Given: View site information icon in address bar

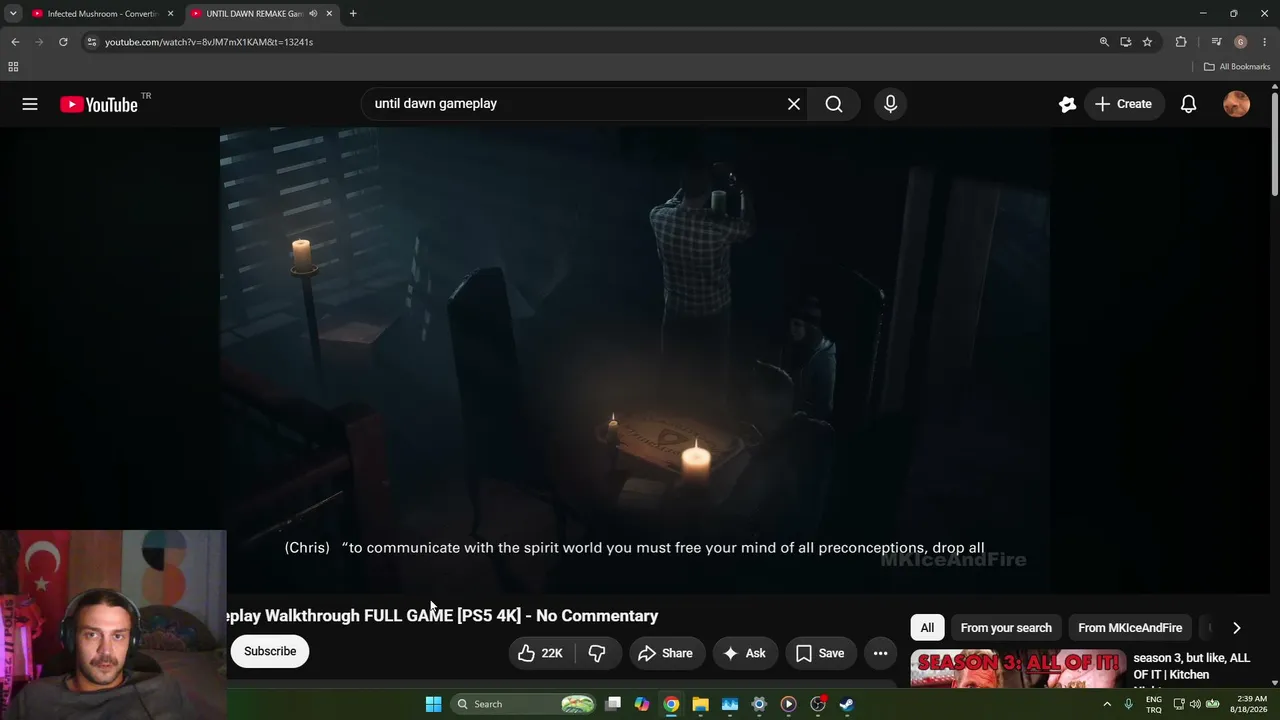Looking at the screenshot, I should coord(91,42).
